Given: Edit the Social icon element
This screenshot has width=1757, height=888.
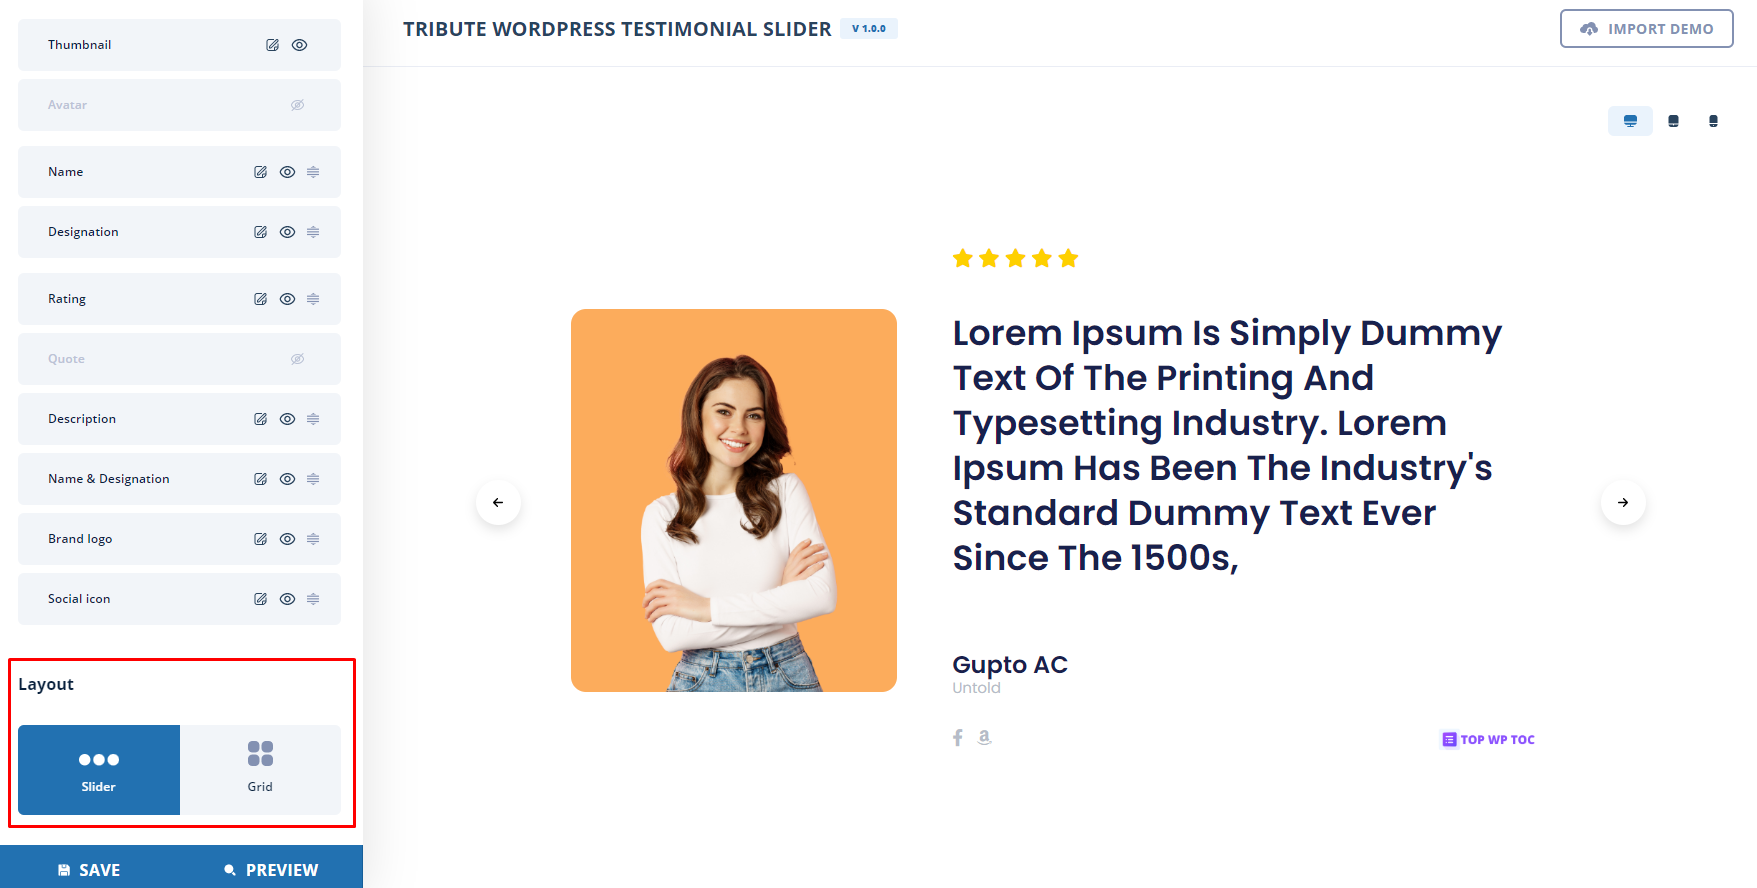Looking at the screenshot, I should tap(260, 599).
